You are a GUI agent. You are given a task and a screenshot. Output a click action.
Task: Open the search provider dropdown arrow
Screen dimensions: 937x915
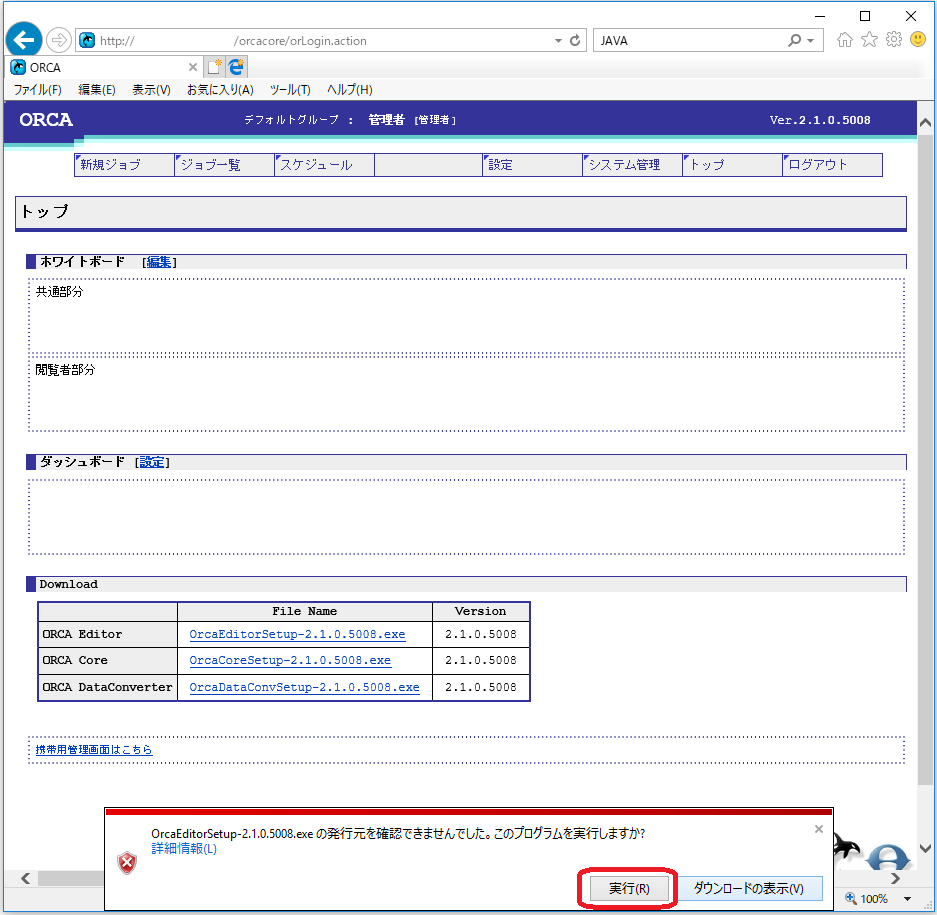coord(811,41)
